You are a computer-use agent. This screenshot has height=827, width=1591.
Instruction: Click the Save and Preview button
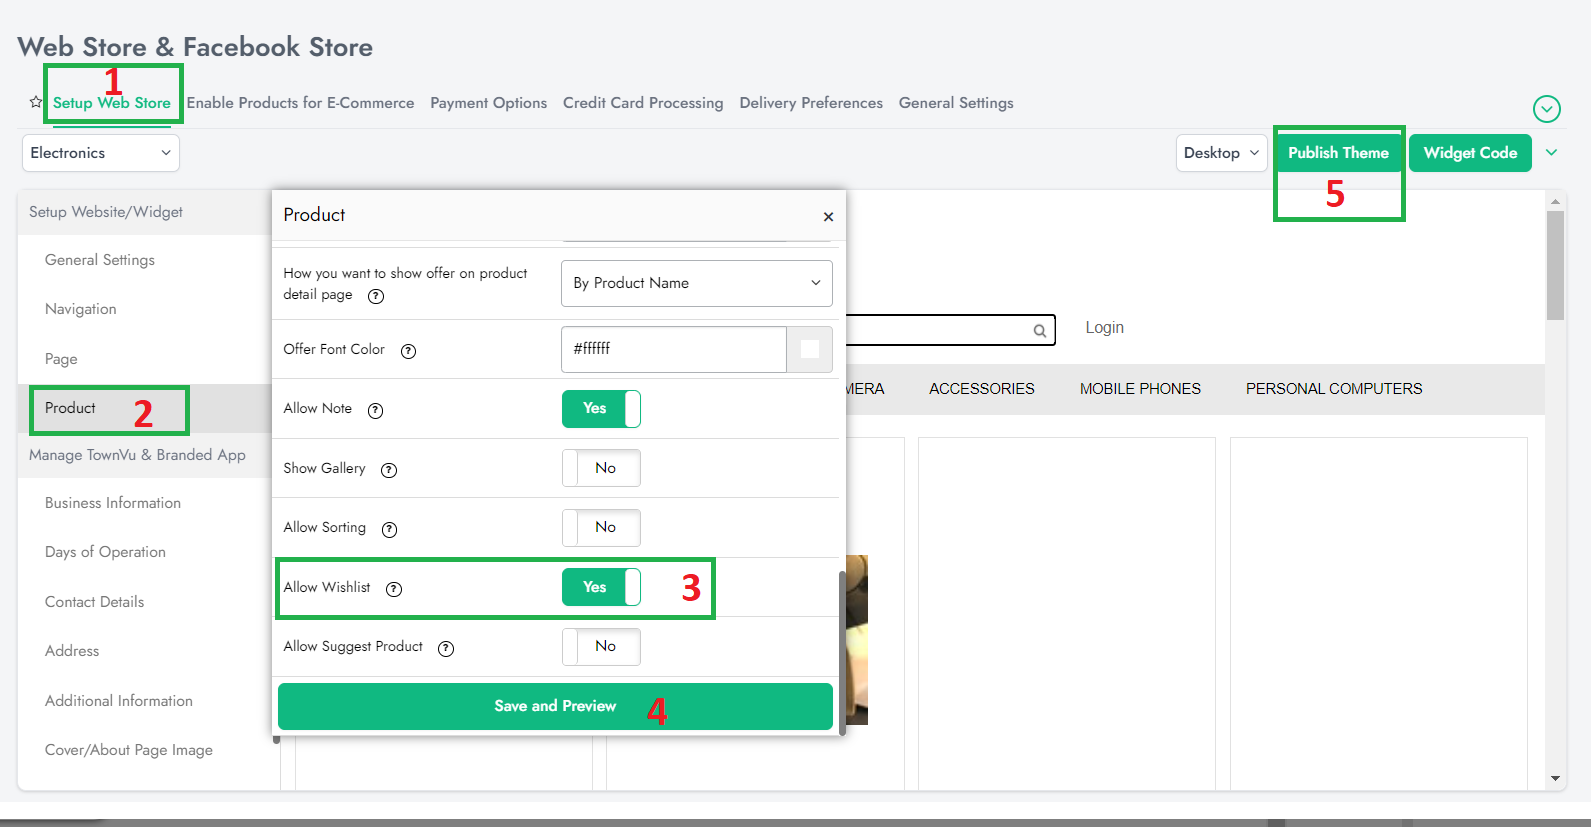555,706
